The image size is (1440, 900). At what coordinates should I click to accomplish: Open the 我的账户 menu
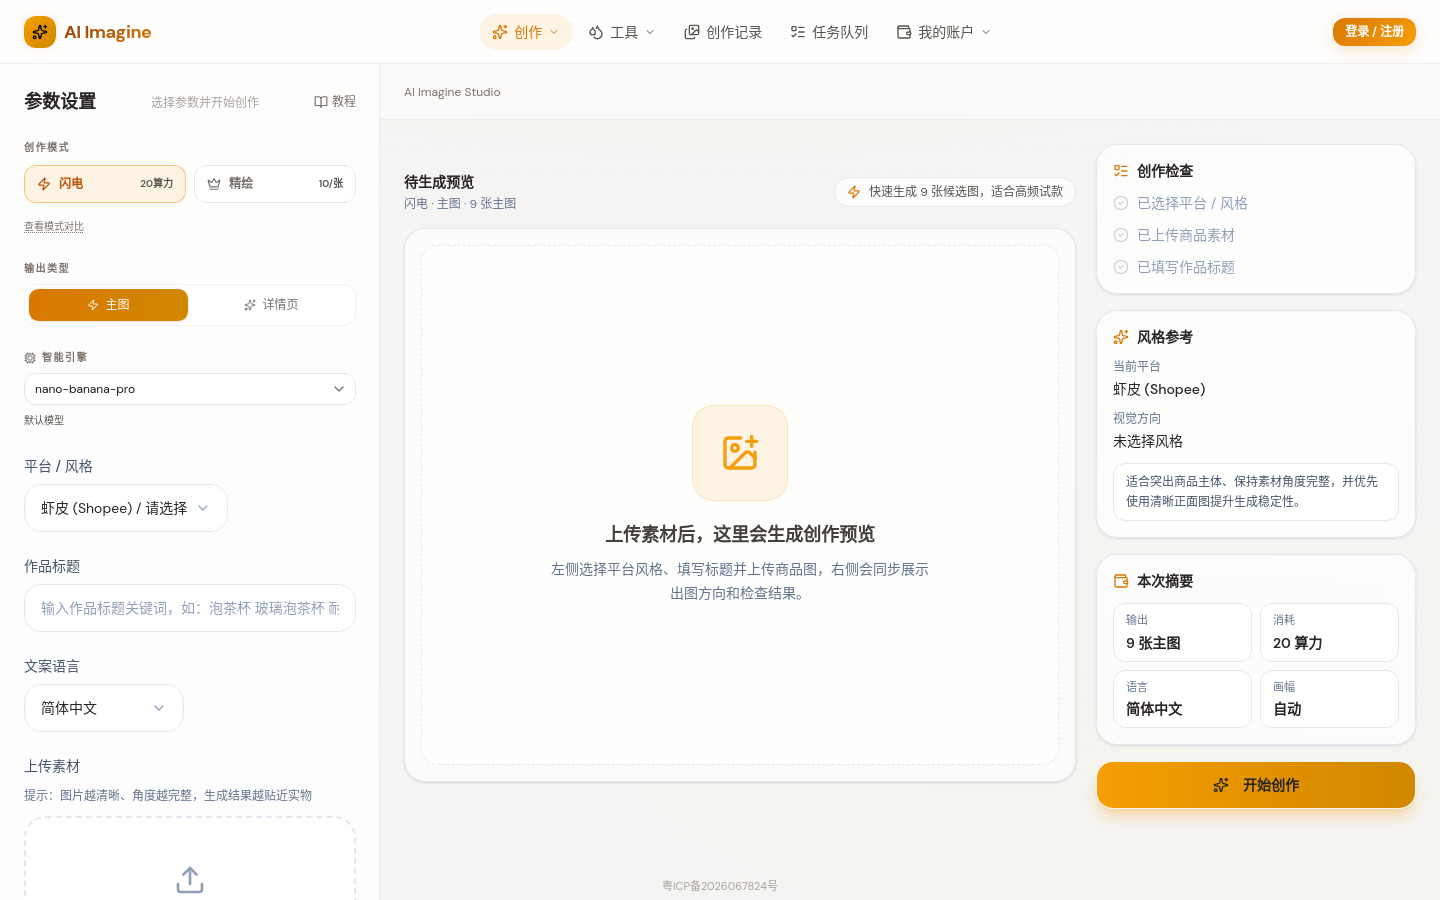pyautogui.click(x=944, y=32)
